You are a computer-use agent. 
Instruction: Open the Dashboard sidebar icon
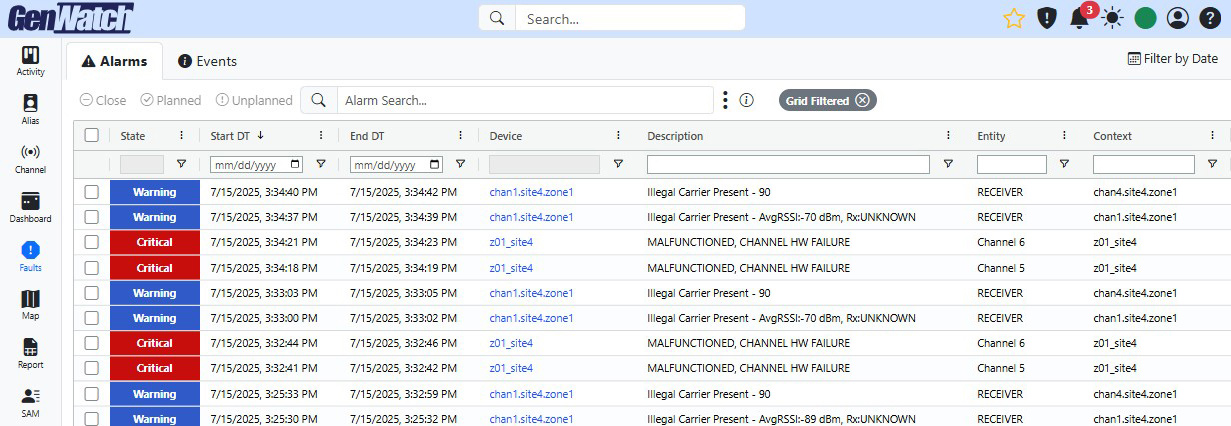[x=30, y=208]
